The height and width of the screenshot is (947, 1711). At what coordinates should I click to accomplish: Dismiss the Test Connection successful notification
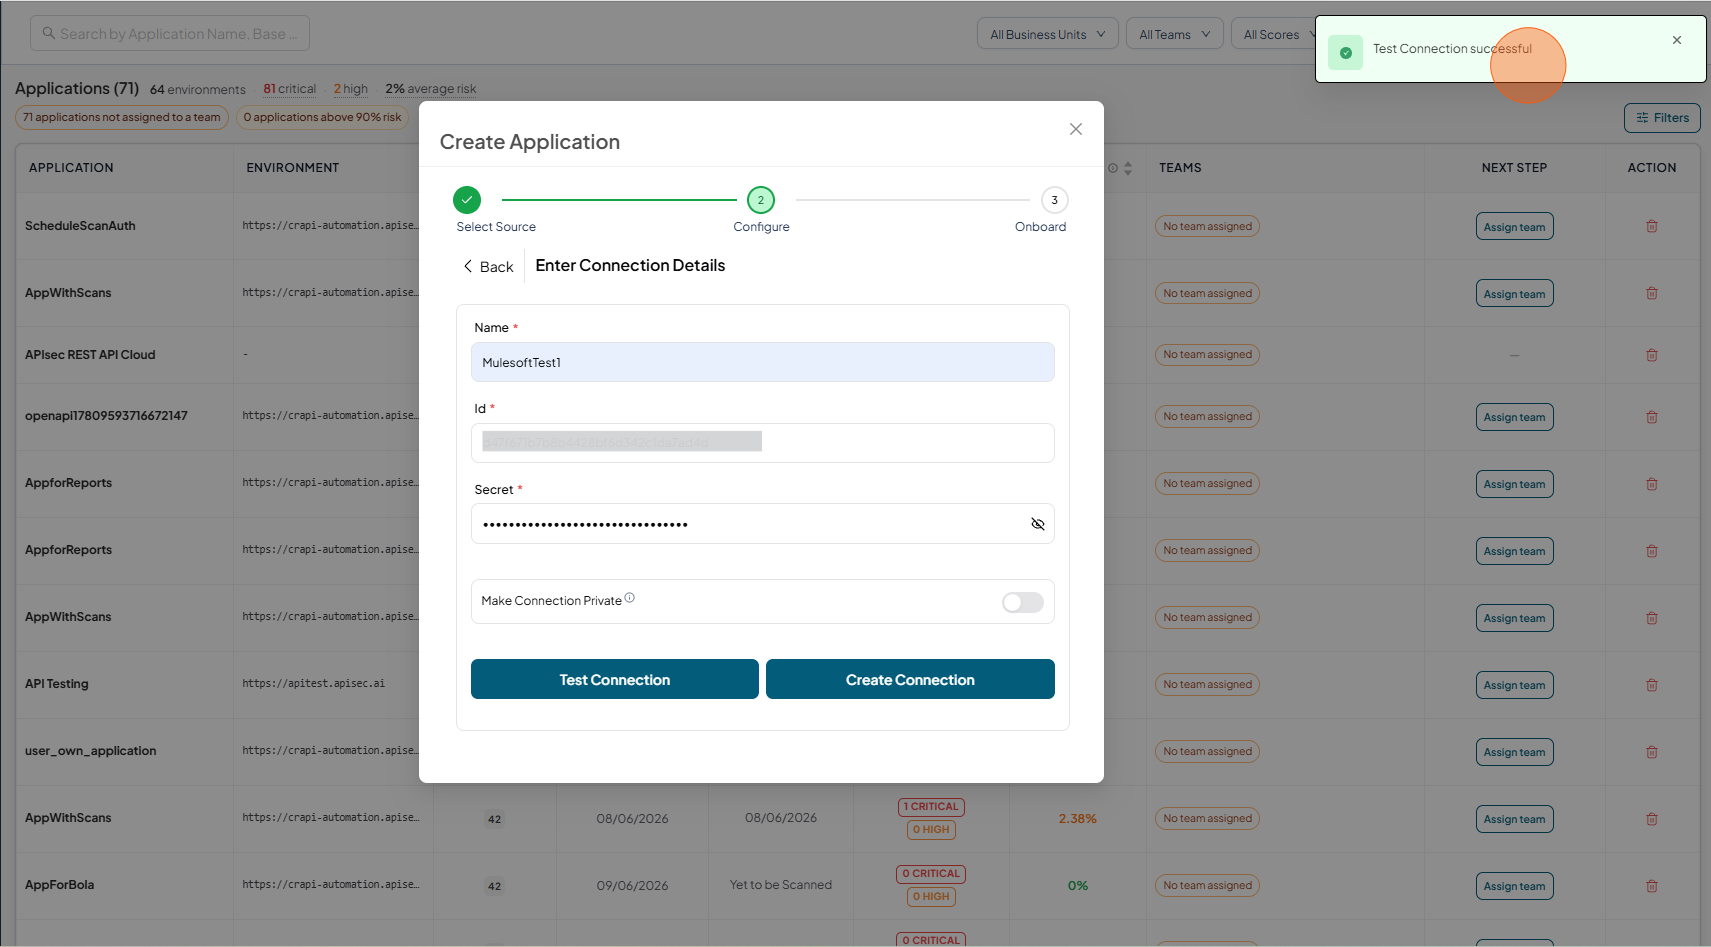pyautogui.click(x=1676, y=40)
